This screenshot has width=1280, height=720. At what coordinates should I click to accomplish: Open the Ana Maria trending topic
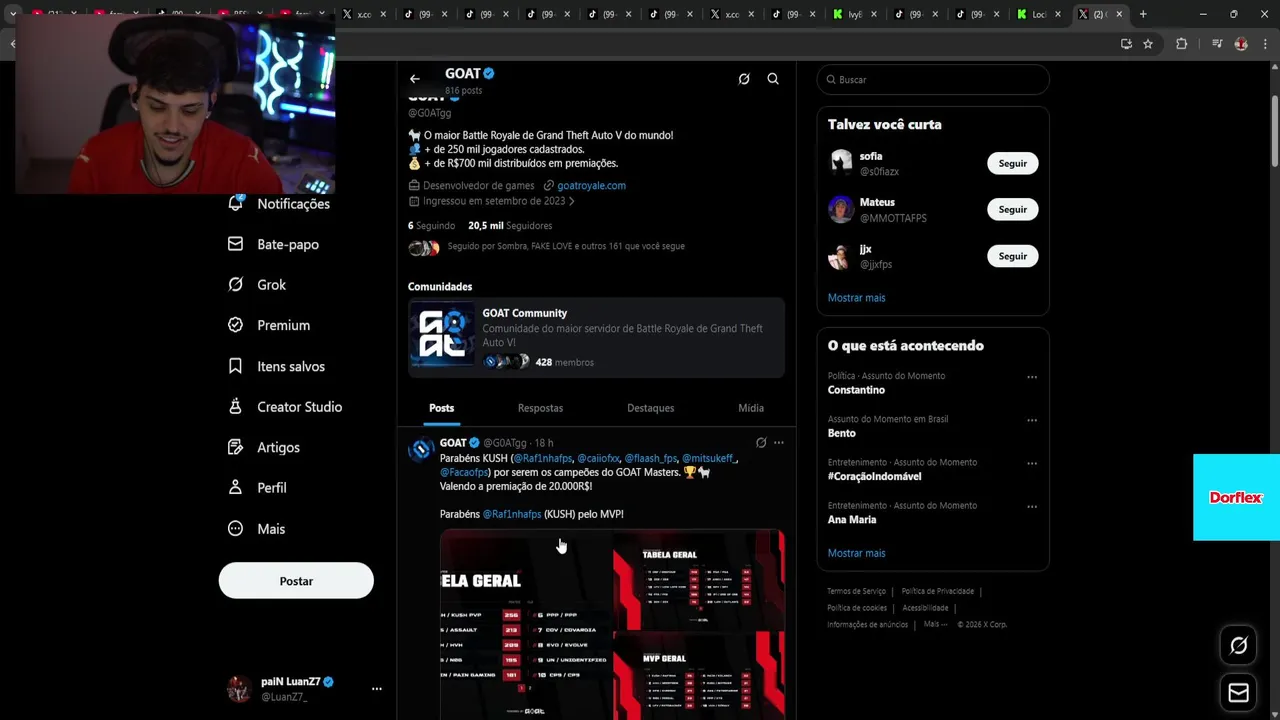click(x=852, y=520)
